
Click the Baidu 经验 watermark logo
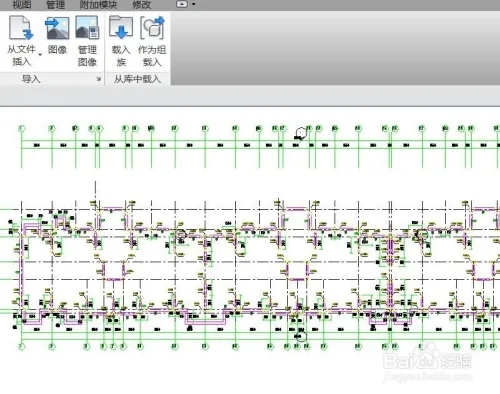(428, 361)
